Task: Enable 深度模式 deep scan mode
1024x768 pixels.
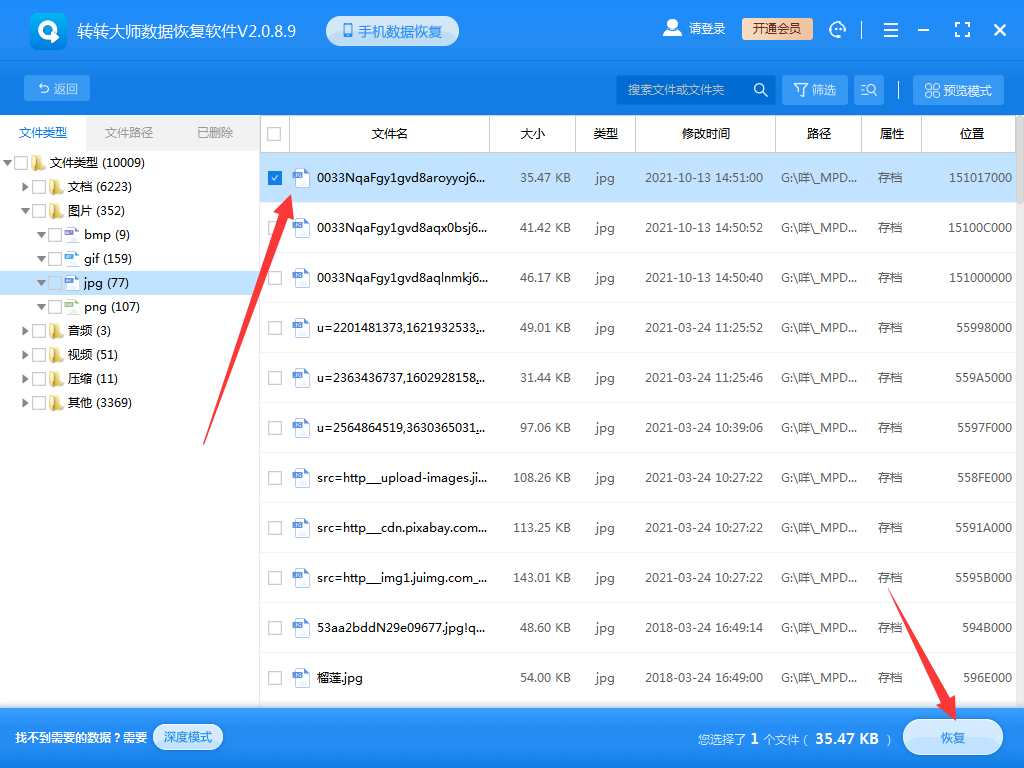Action: [187, 736]
